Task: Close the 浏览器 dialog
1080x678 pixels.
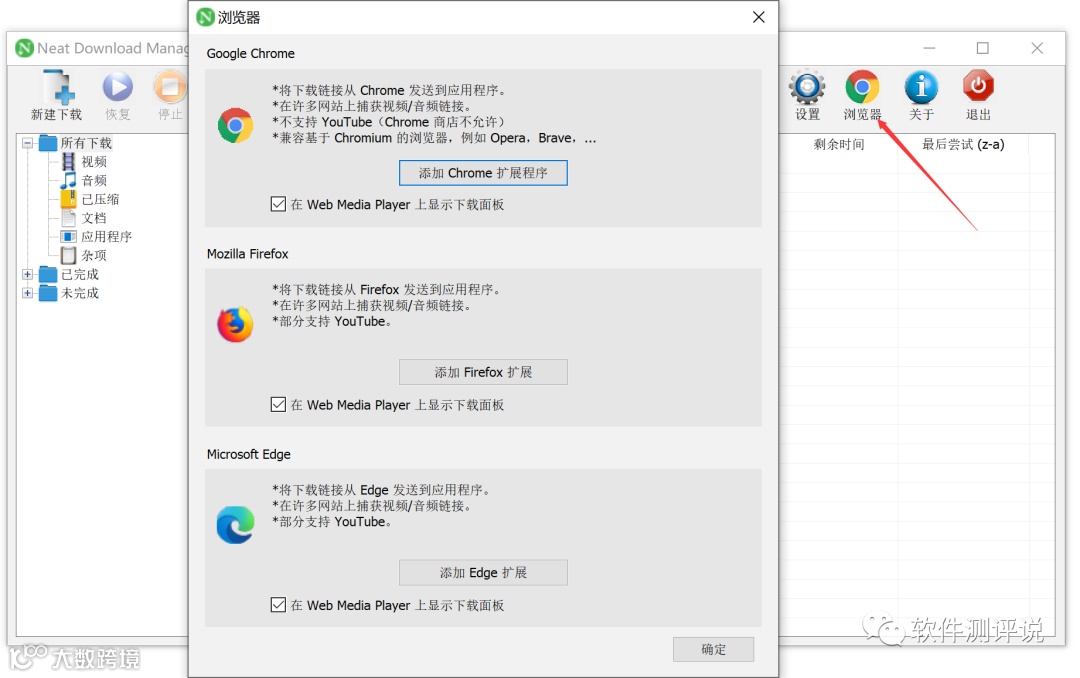Action: [758, 17]
